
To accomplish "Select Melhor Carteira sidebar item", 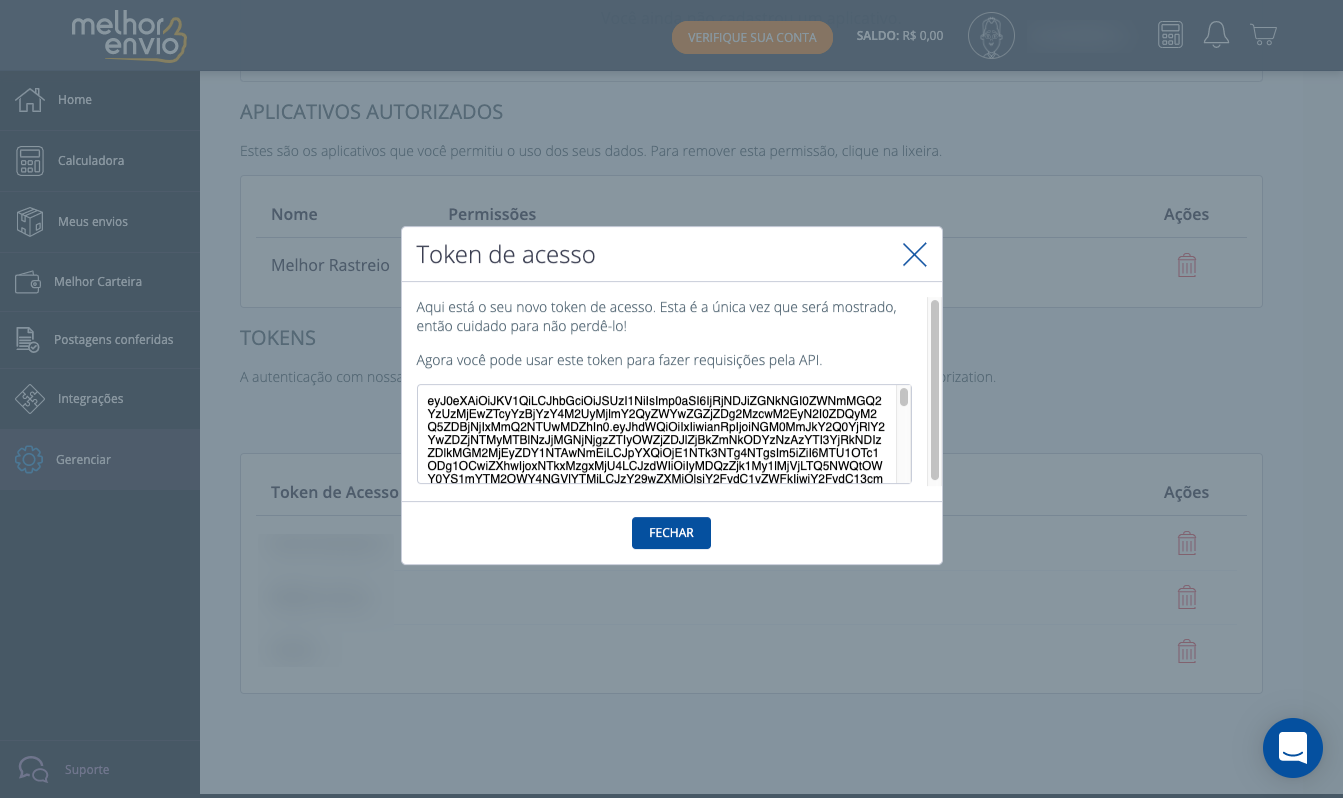I will pyautogui.click(x=97, y=282).
